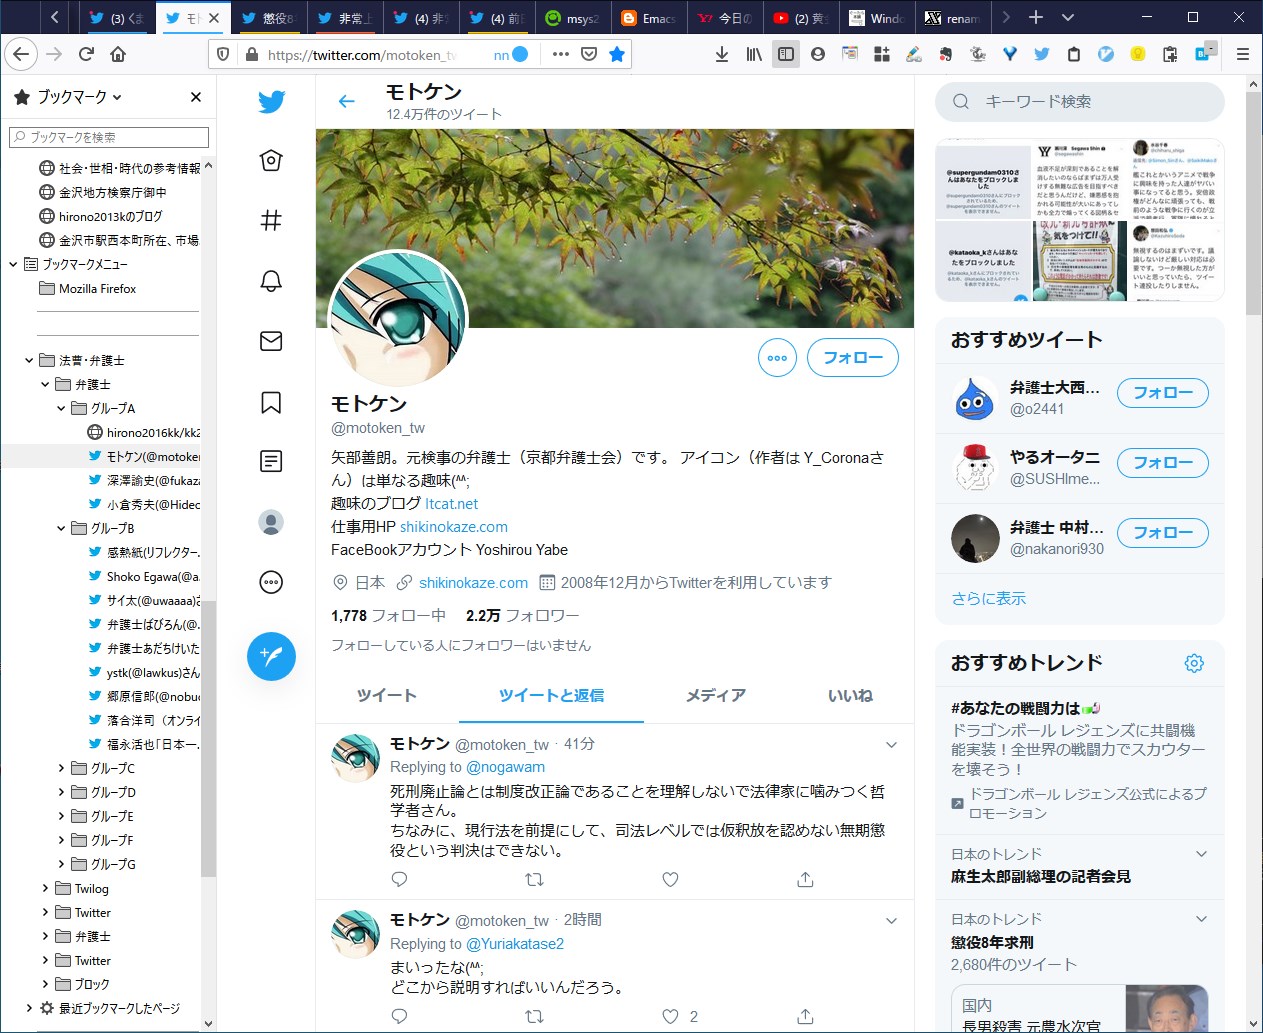Open the ltcat.net blog link

pyautogui.click(x=452, y=504)
